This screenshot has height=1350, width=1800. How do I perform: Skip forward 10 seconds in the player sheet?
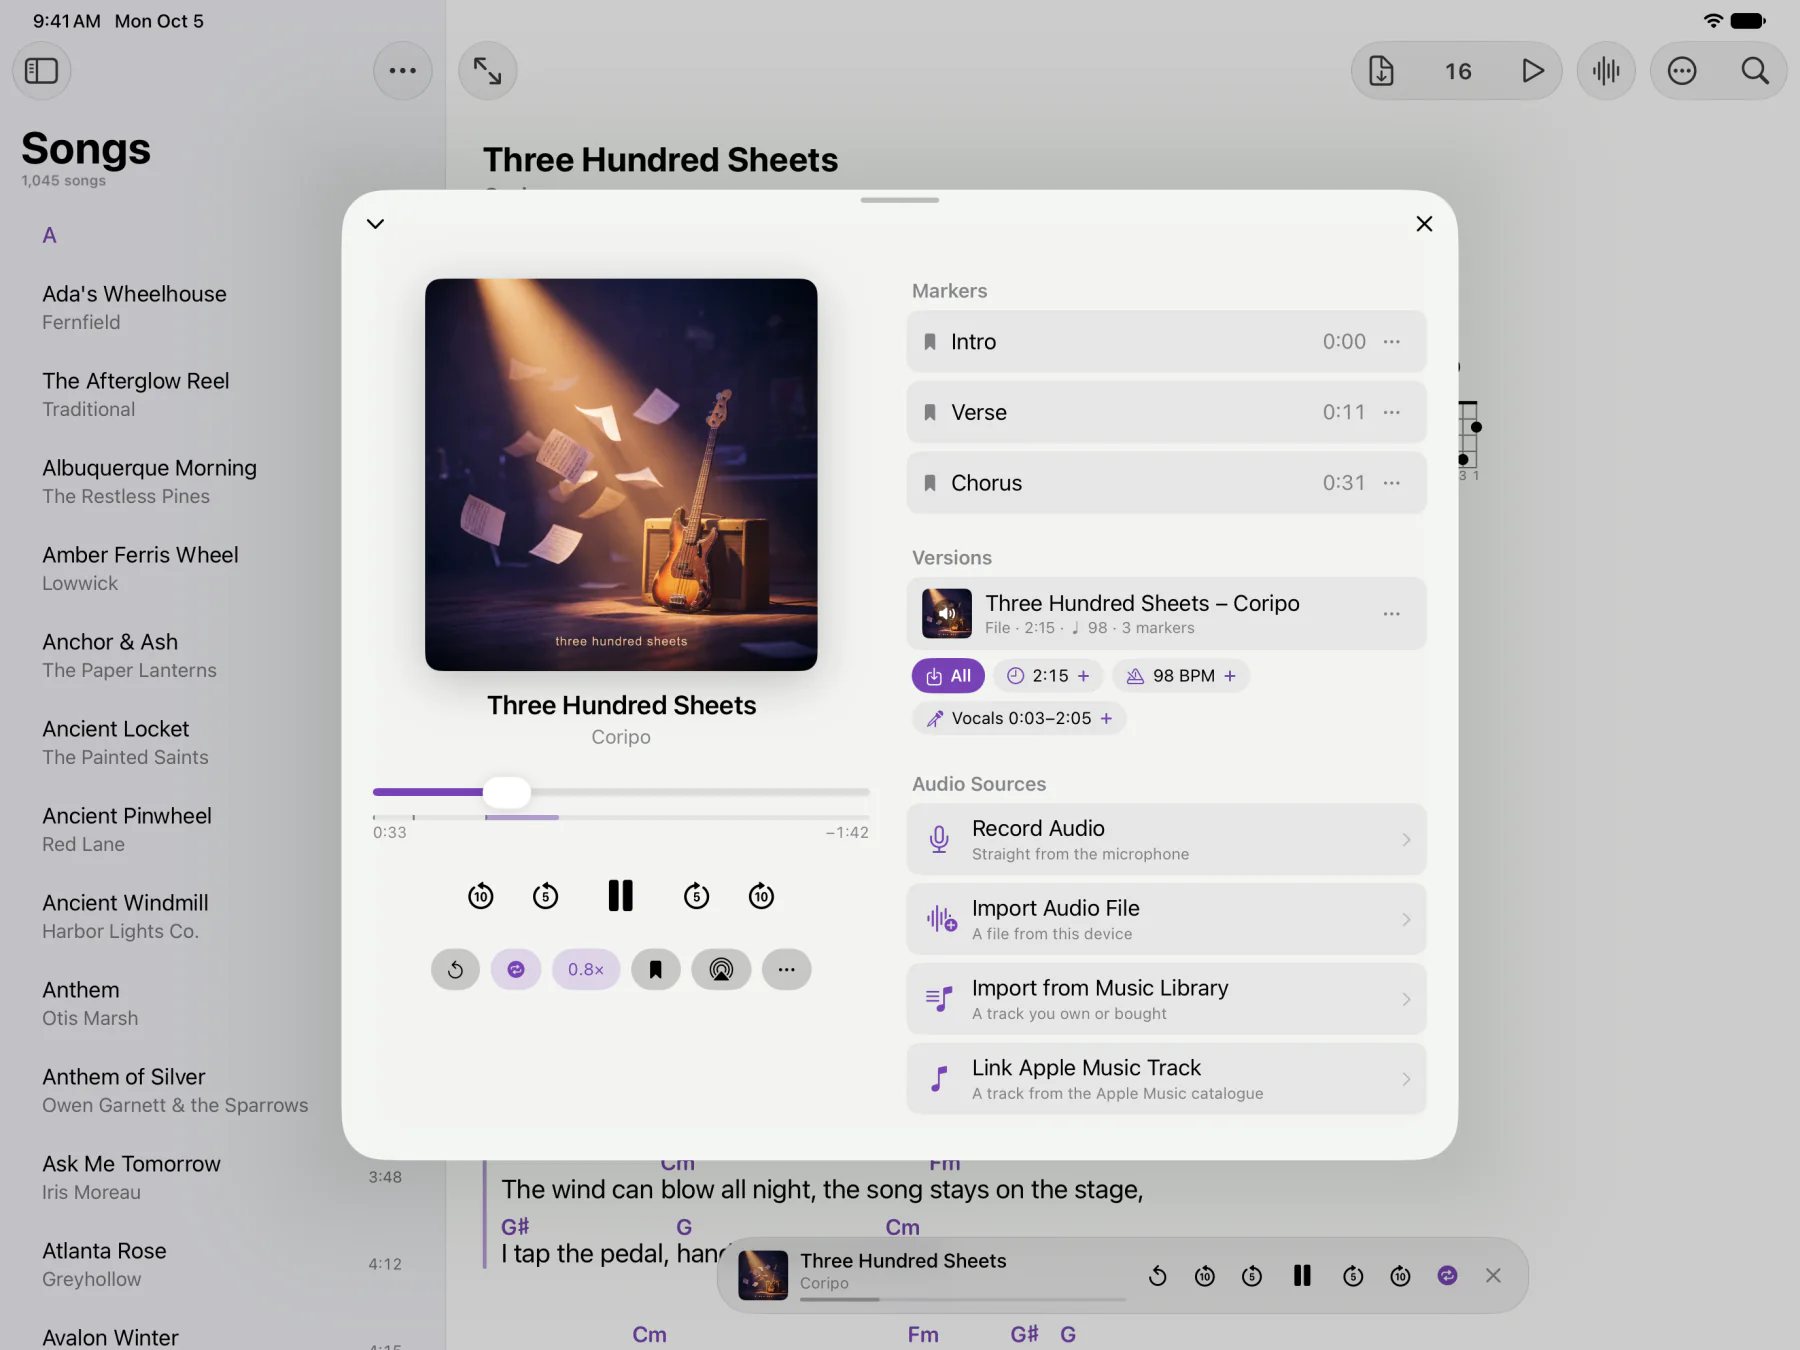pyautogui.click(x=762, y=896)
